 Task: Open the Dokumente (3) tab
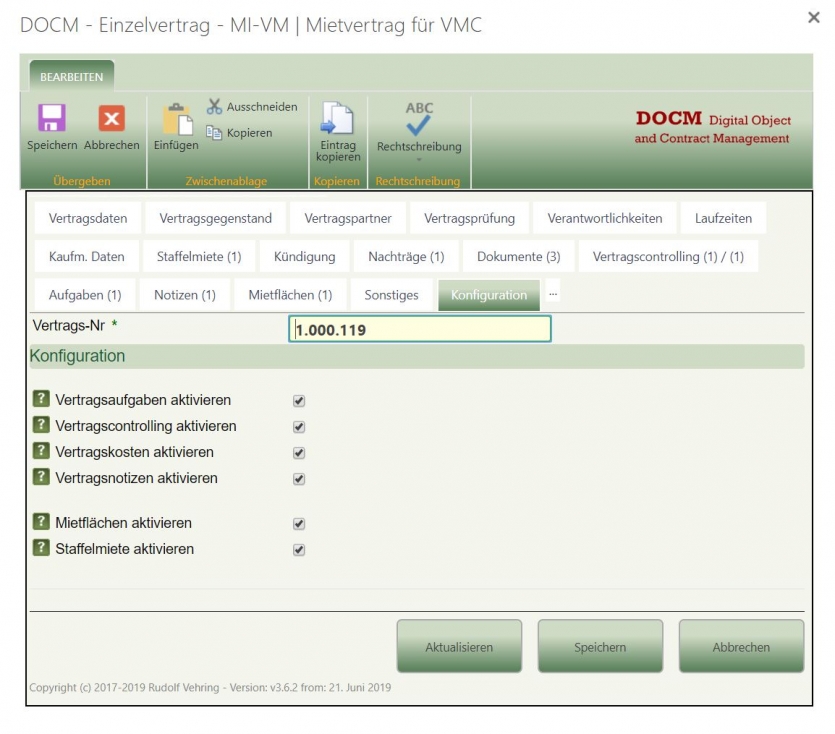coord(519,257)
